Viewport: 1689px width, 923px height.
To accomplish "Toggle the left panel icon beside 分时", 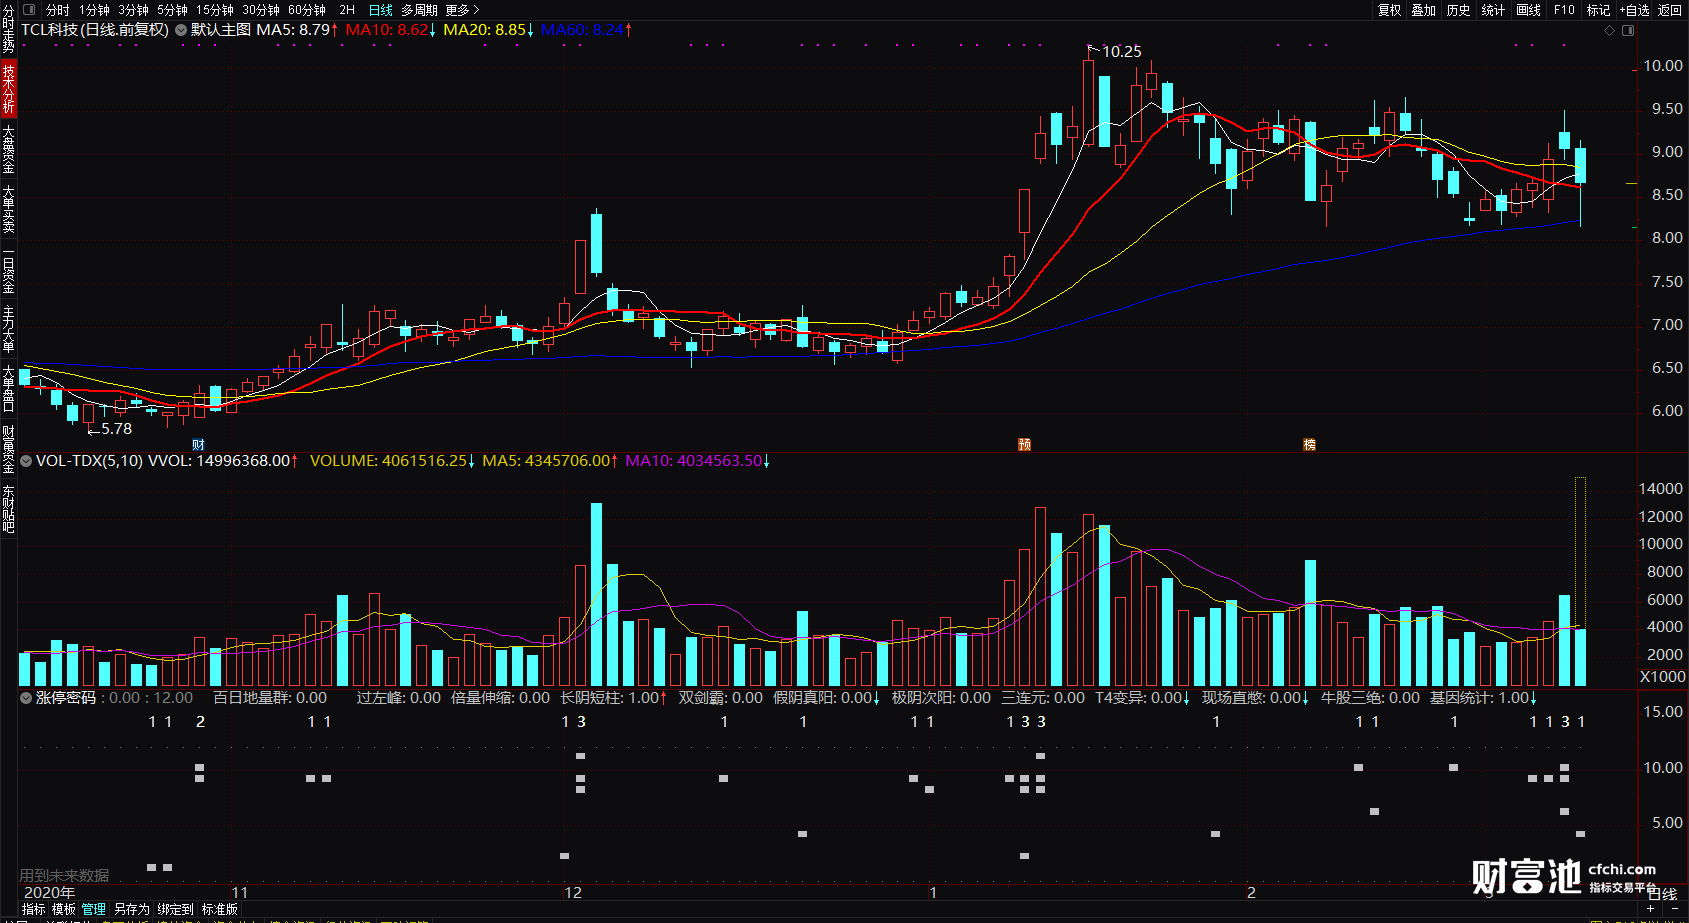I will [x=30, y=10].
